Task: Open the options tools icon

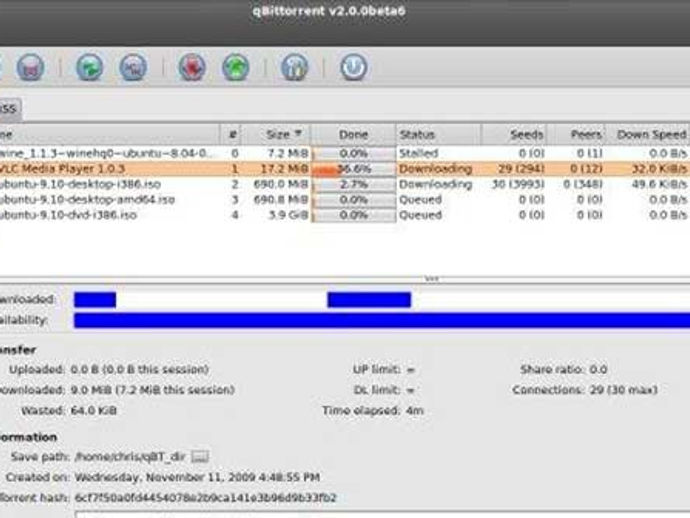Action: [294, 67]
